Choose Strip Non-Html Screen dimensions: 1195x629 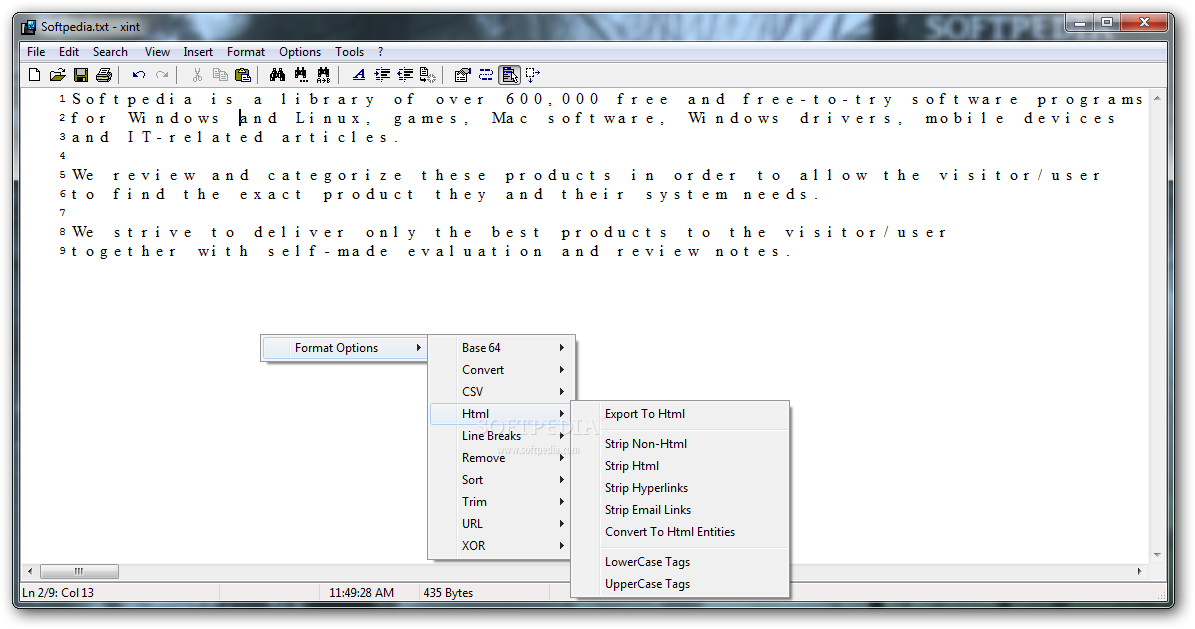click(680, 444)
